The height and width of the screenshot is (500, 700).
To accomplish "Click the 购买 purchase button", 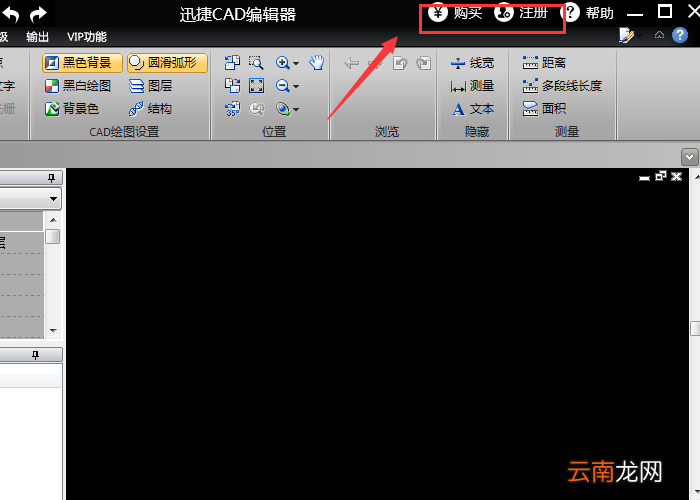I will tap(455, 13).
